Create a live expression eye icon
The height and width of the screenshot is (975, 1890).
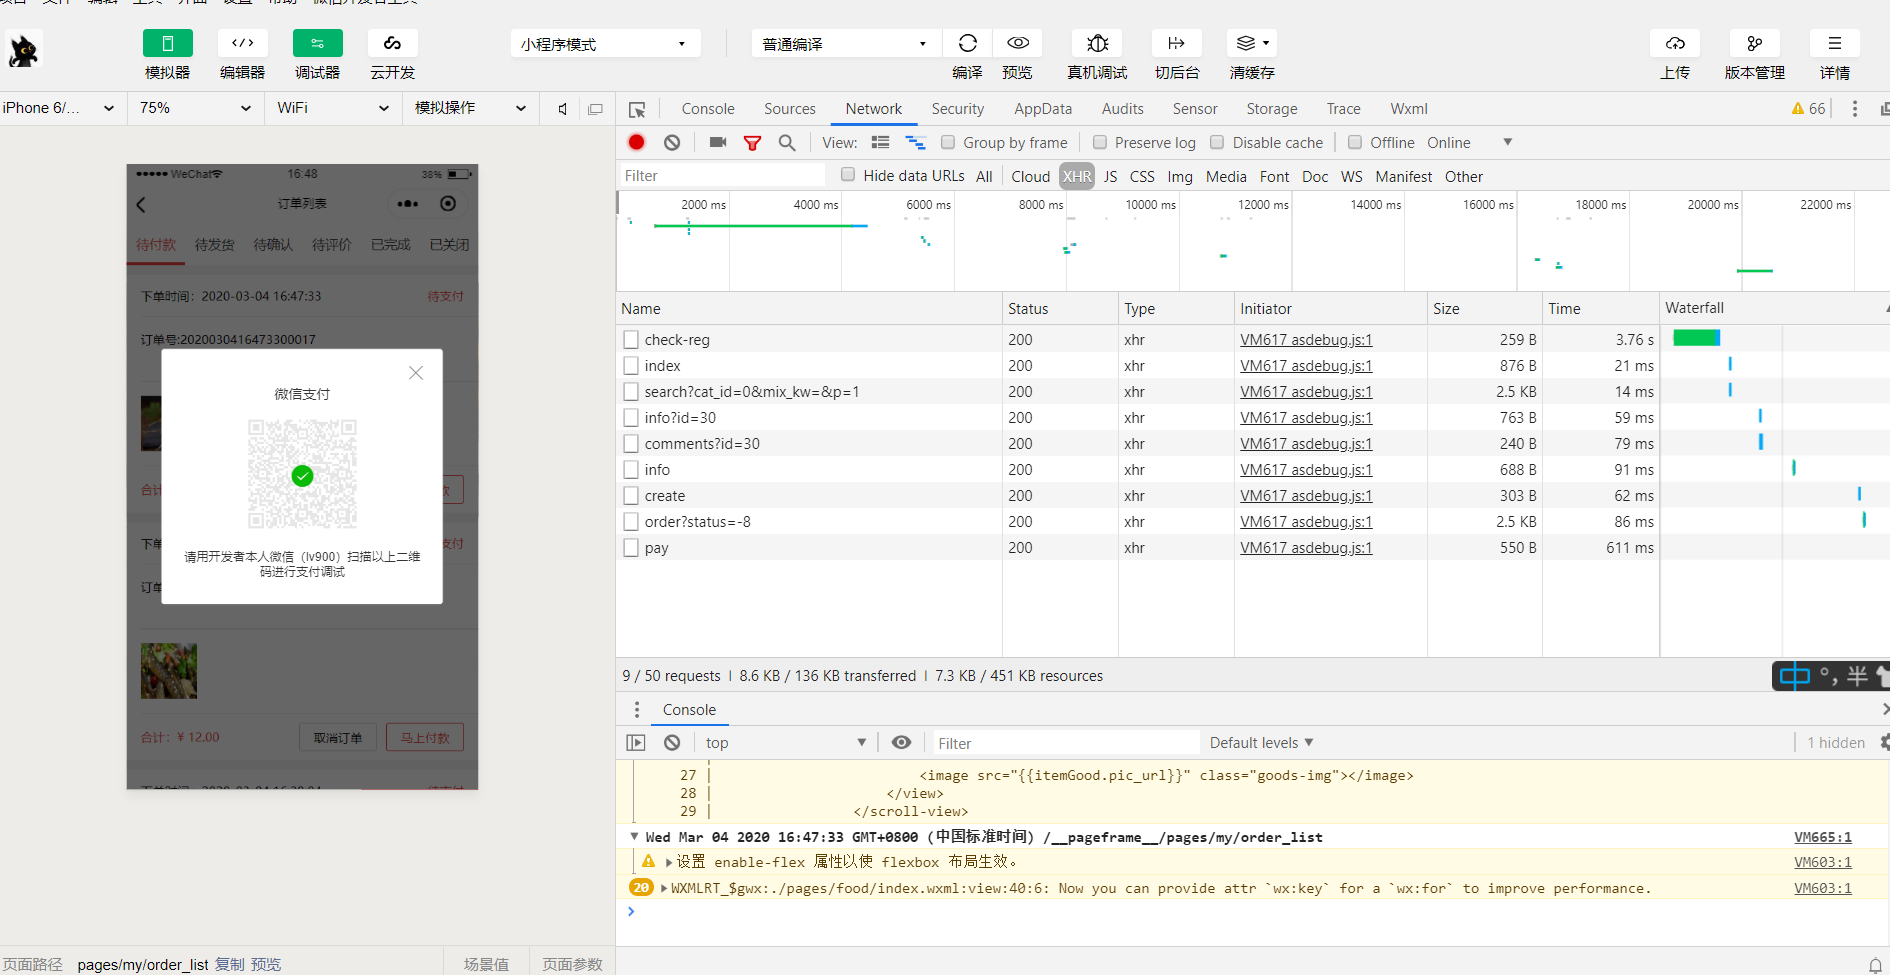coord(901,742)
